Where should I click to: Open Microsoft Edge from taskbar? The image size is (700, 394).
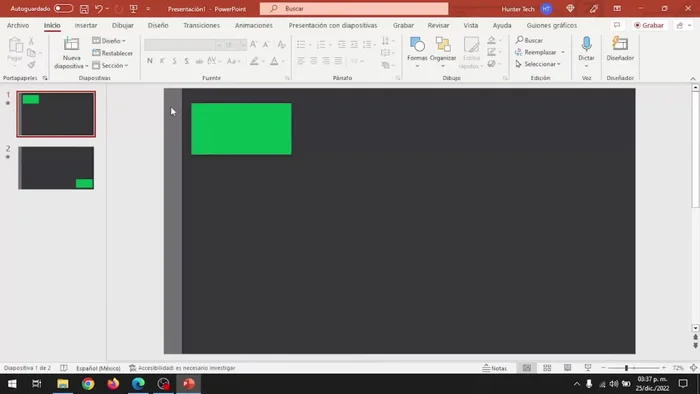138,384
